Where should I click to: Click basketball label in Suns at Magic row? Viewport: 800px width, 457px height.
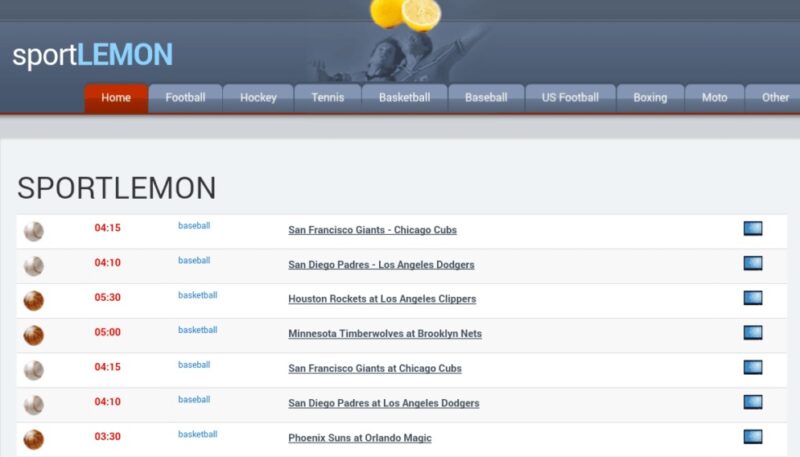(x=197, y=434)
